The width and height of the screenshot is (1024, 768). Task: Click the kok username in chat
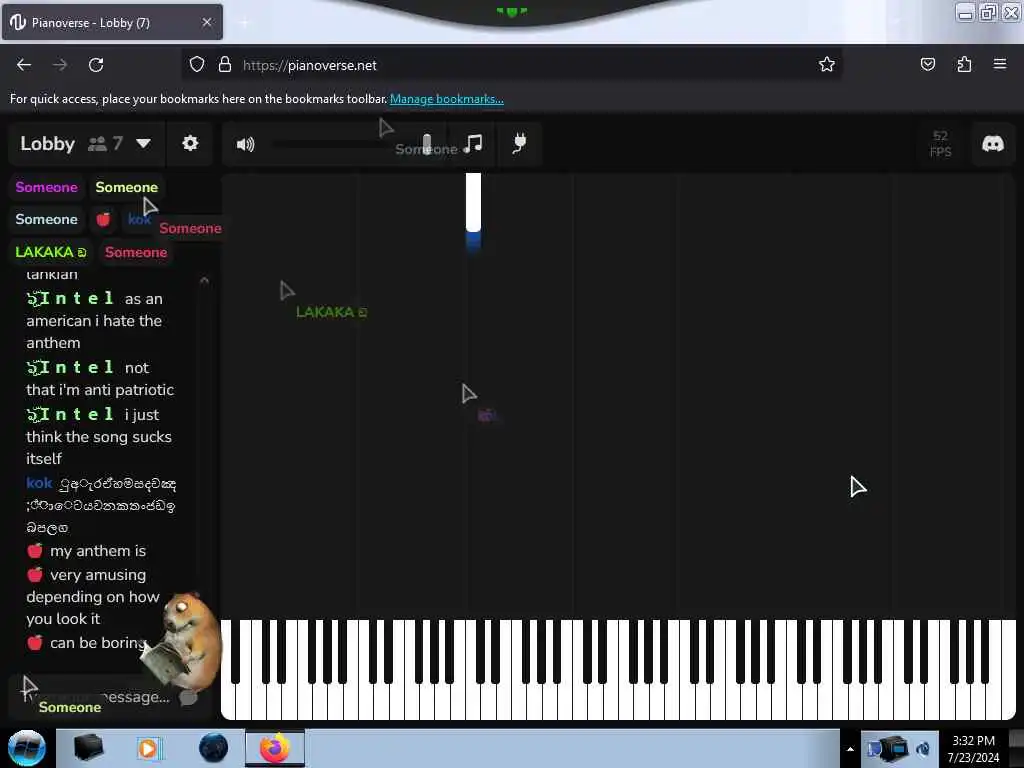[x=39, y=483]
